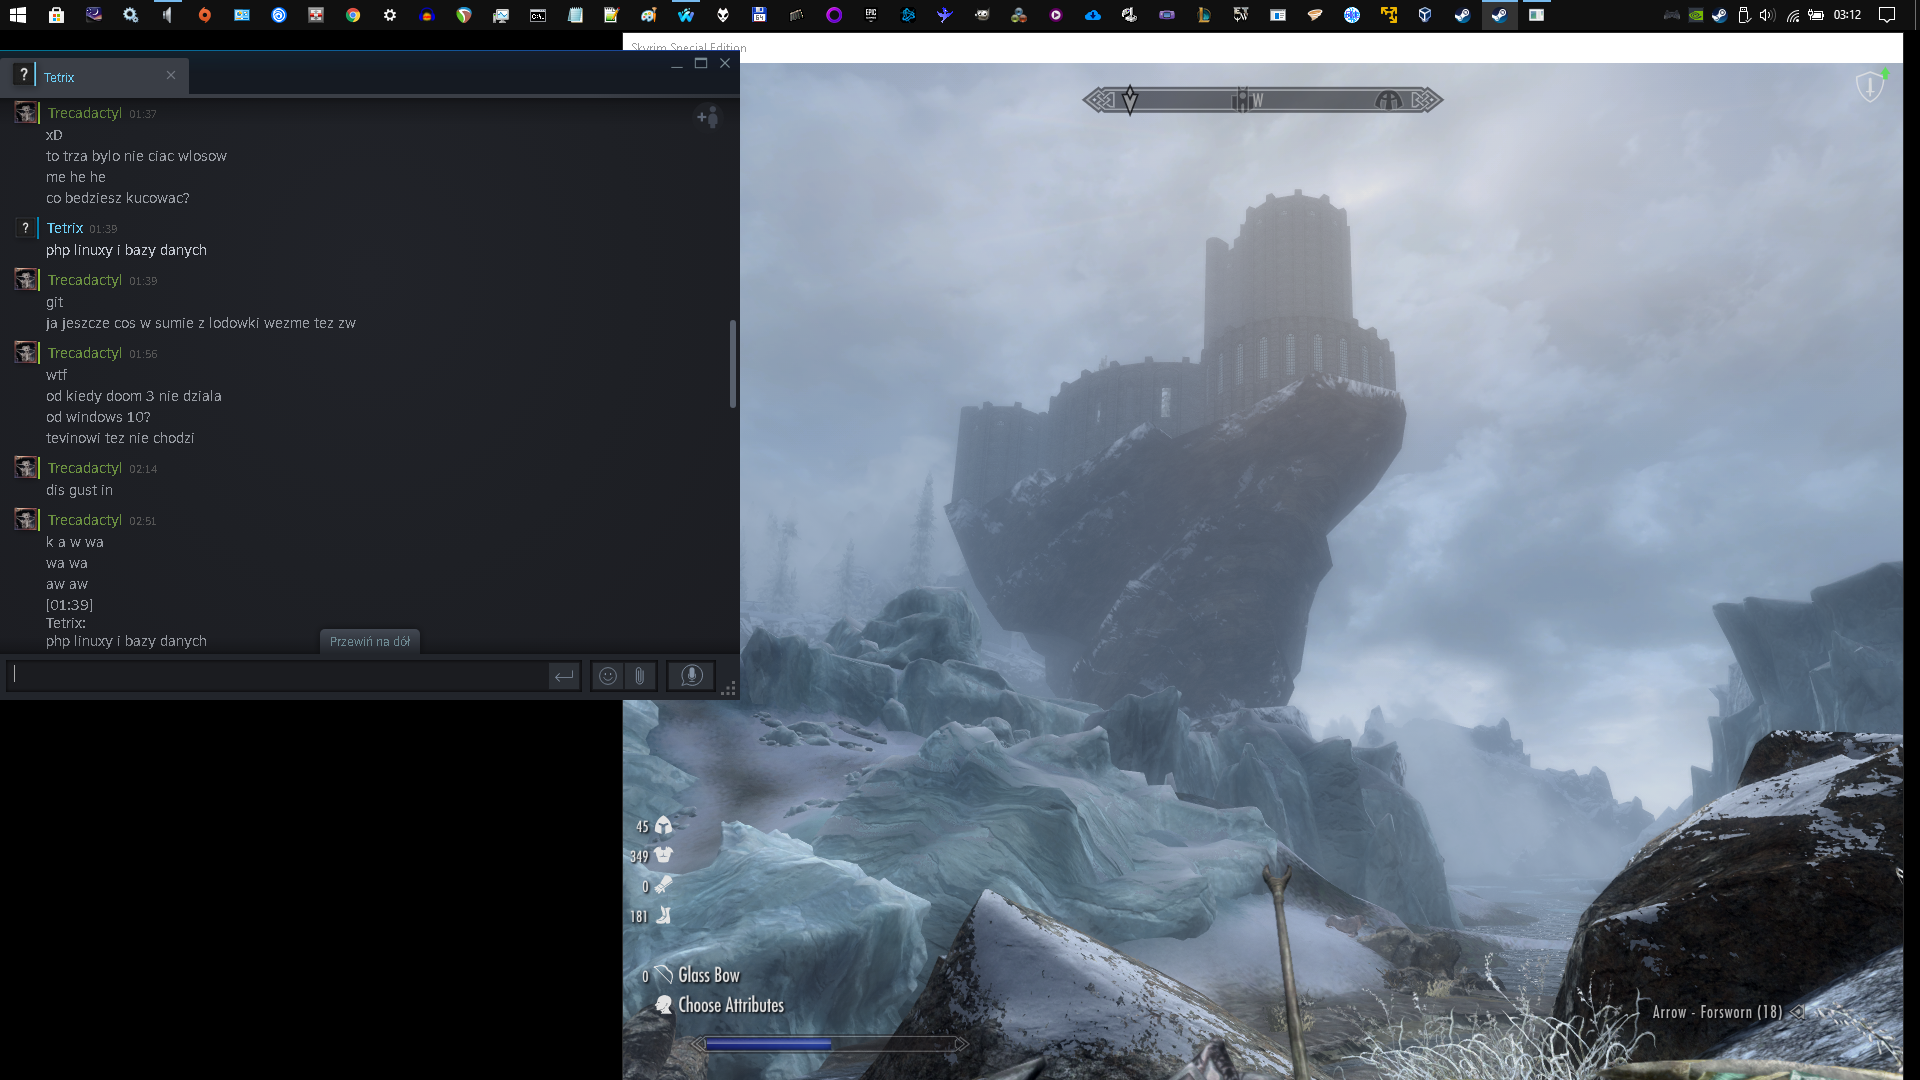The width and height of the screenshot is (1920, 1080).
Task: Select the Tetrix chat tab
Action: 95,76
